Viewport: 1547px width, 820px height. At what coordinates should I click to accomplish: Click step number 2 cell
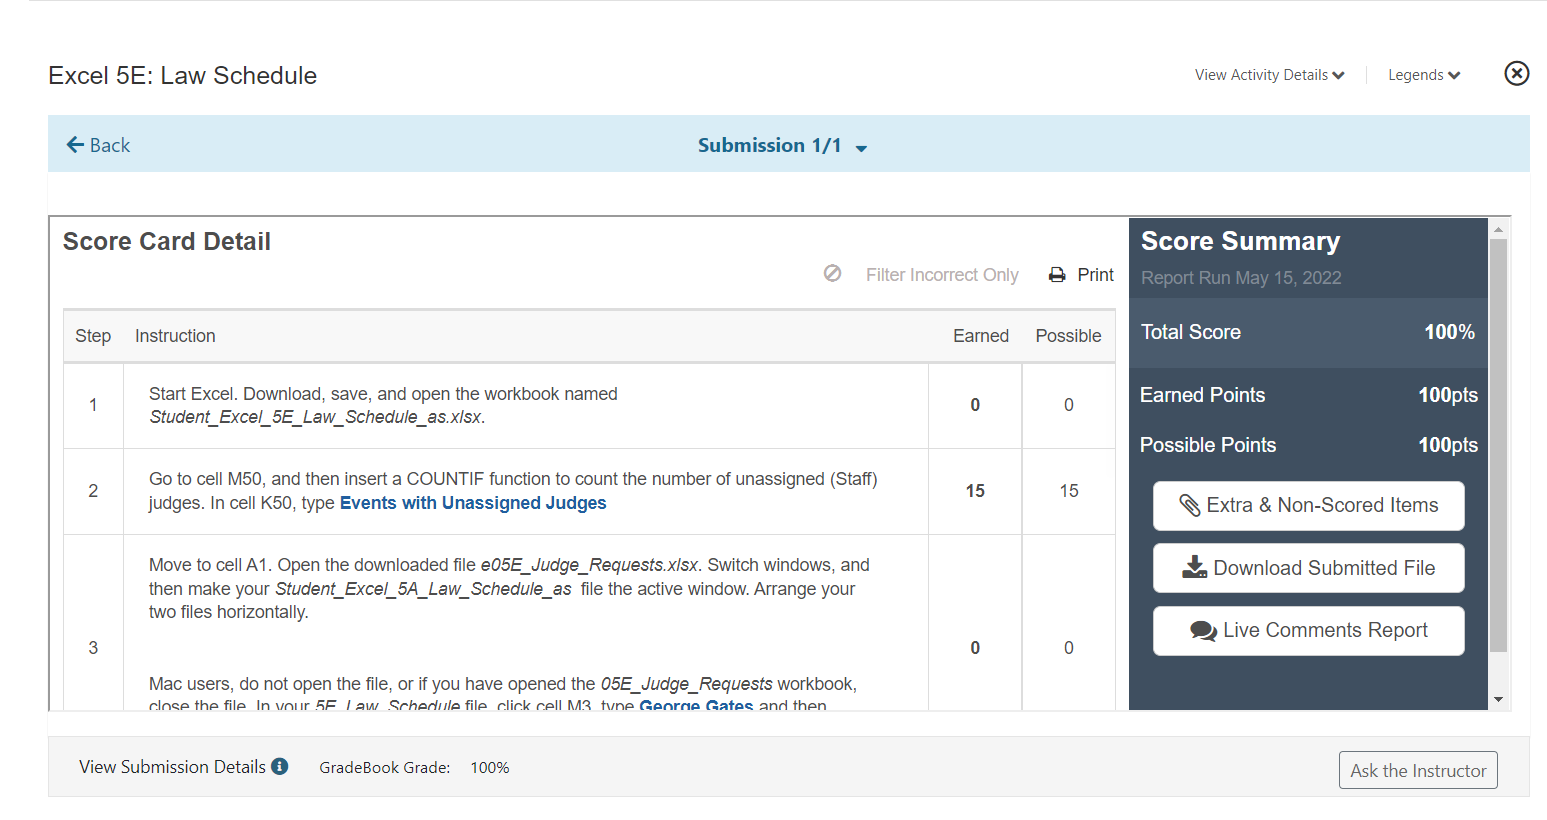click(93, 491)
